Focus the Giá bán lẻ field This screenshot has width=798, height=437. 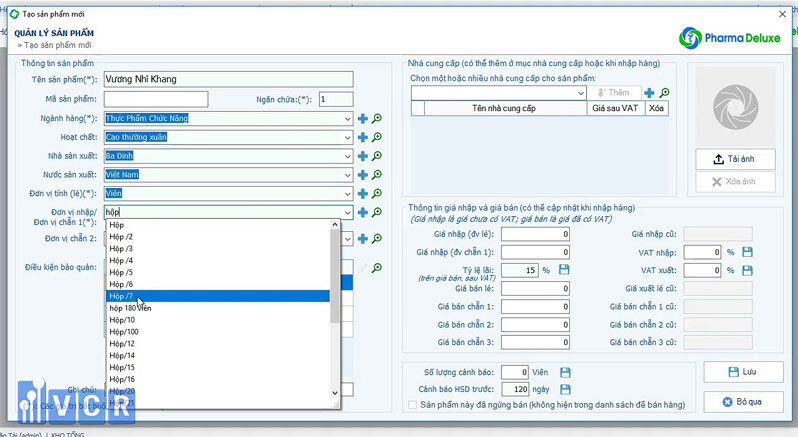535,289
